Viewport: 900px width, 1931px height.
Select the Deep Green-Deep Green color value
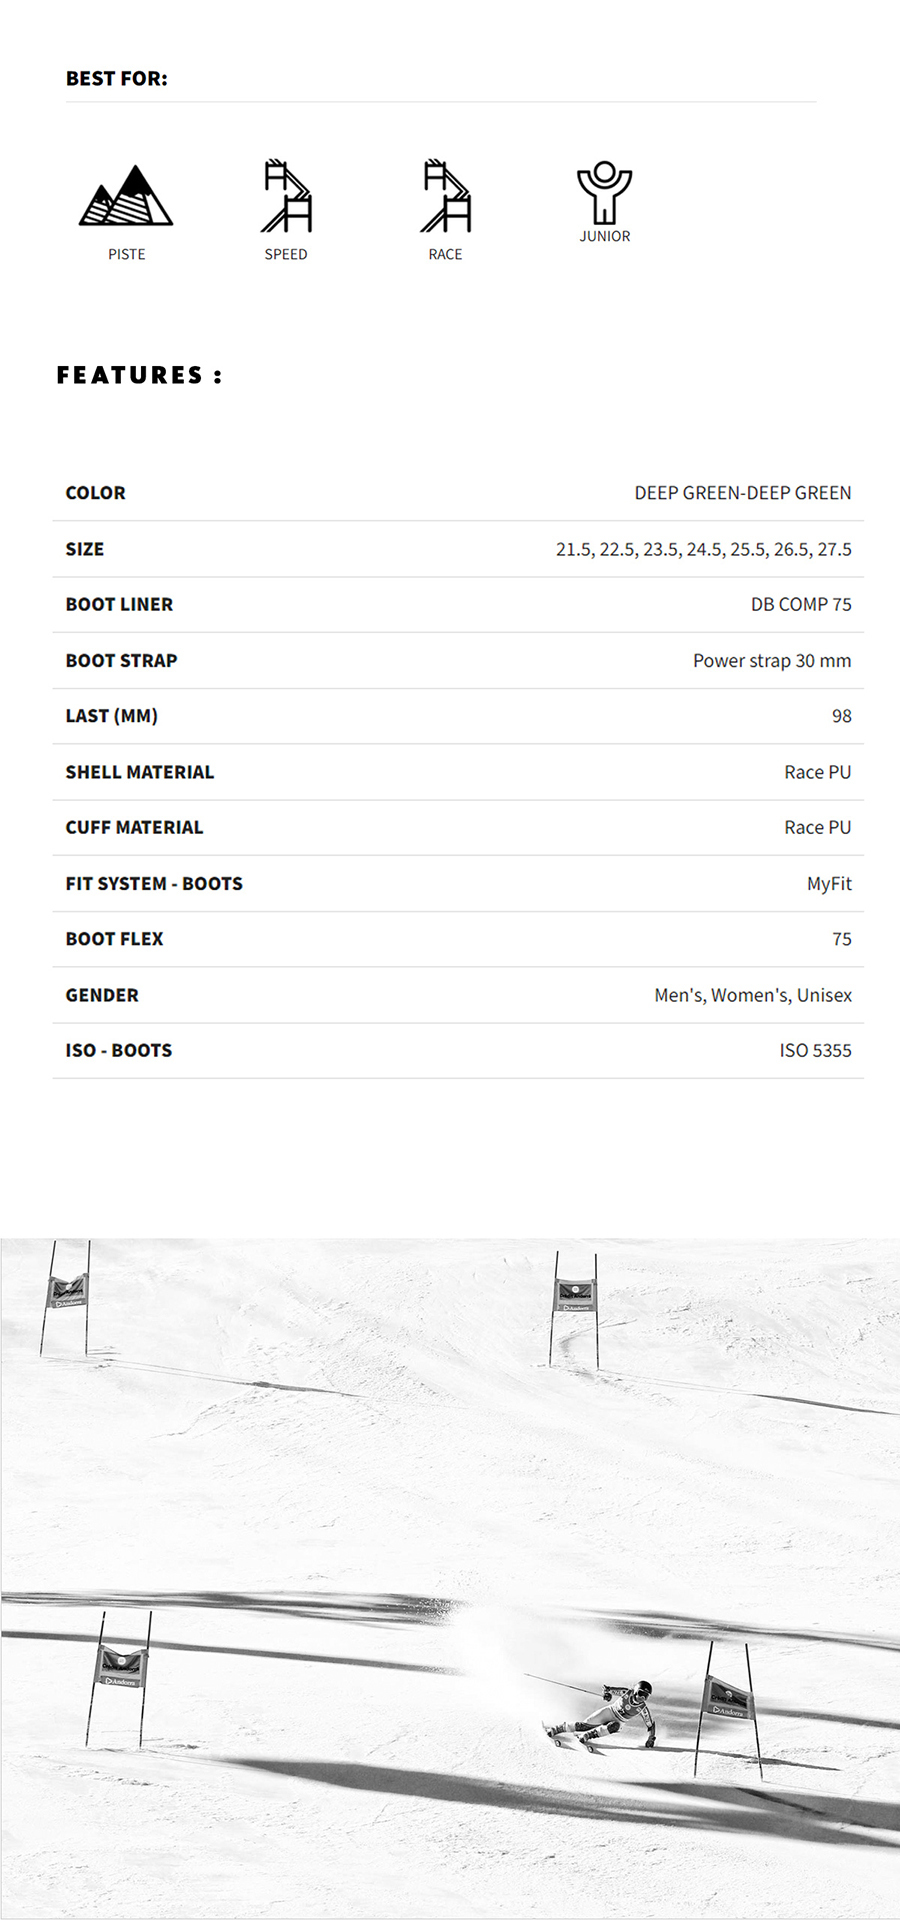pos(743,493)
